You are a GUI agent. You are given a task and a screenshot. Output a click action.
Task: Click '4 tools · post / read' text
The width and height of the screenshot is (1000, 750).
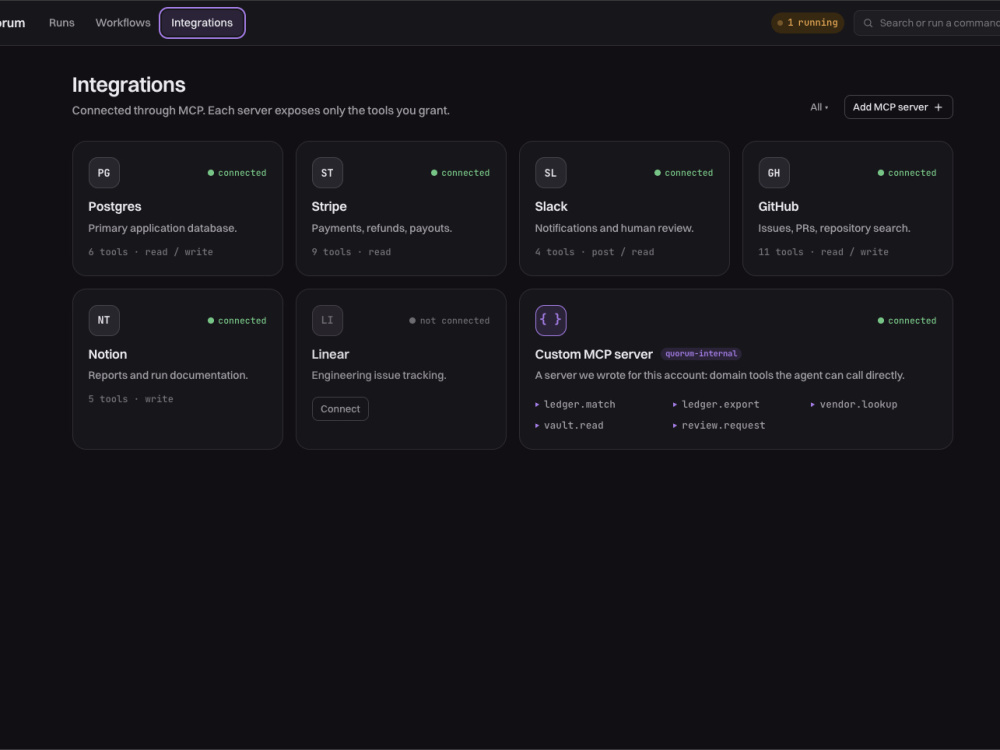(x=594, y=252)
